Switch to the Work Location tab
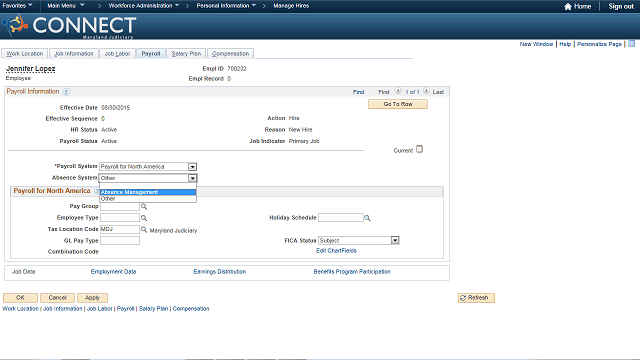 pyautogui.click(x=24, y=53)
